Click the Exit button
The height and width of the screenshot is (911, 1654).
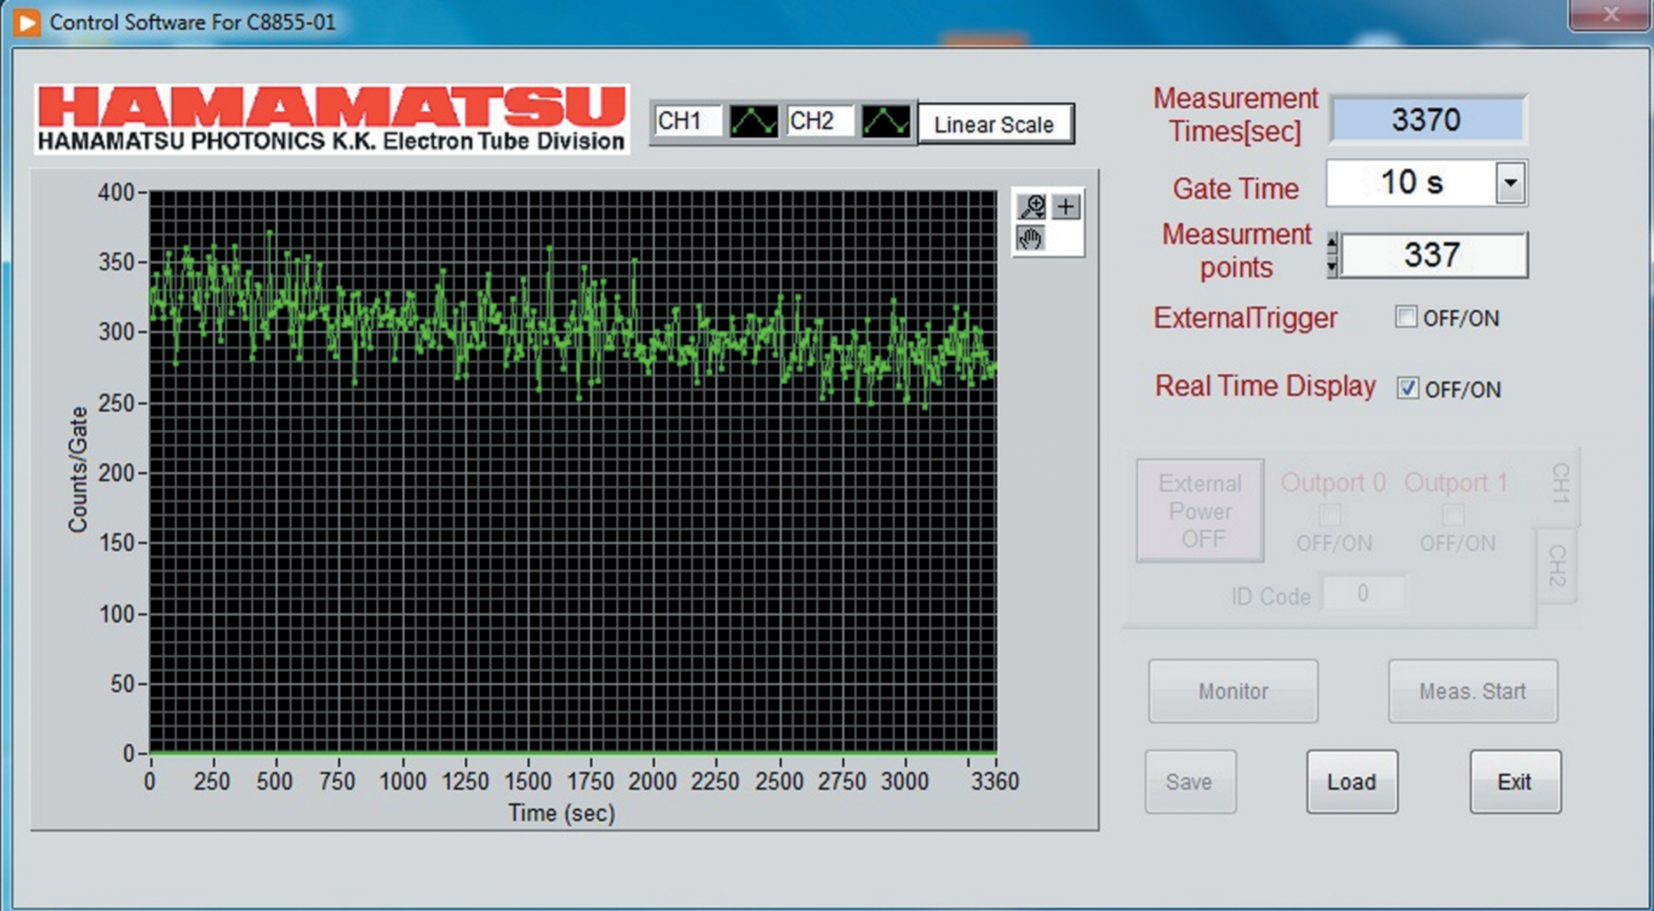pyautogui.click(x=1514, y=782)
